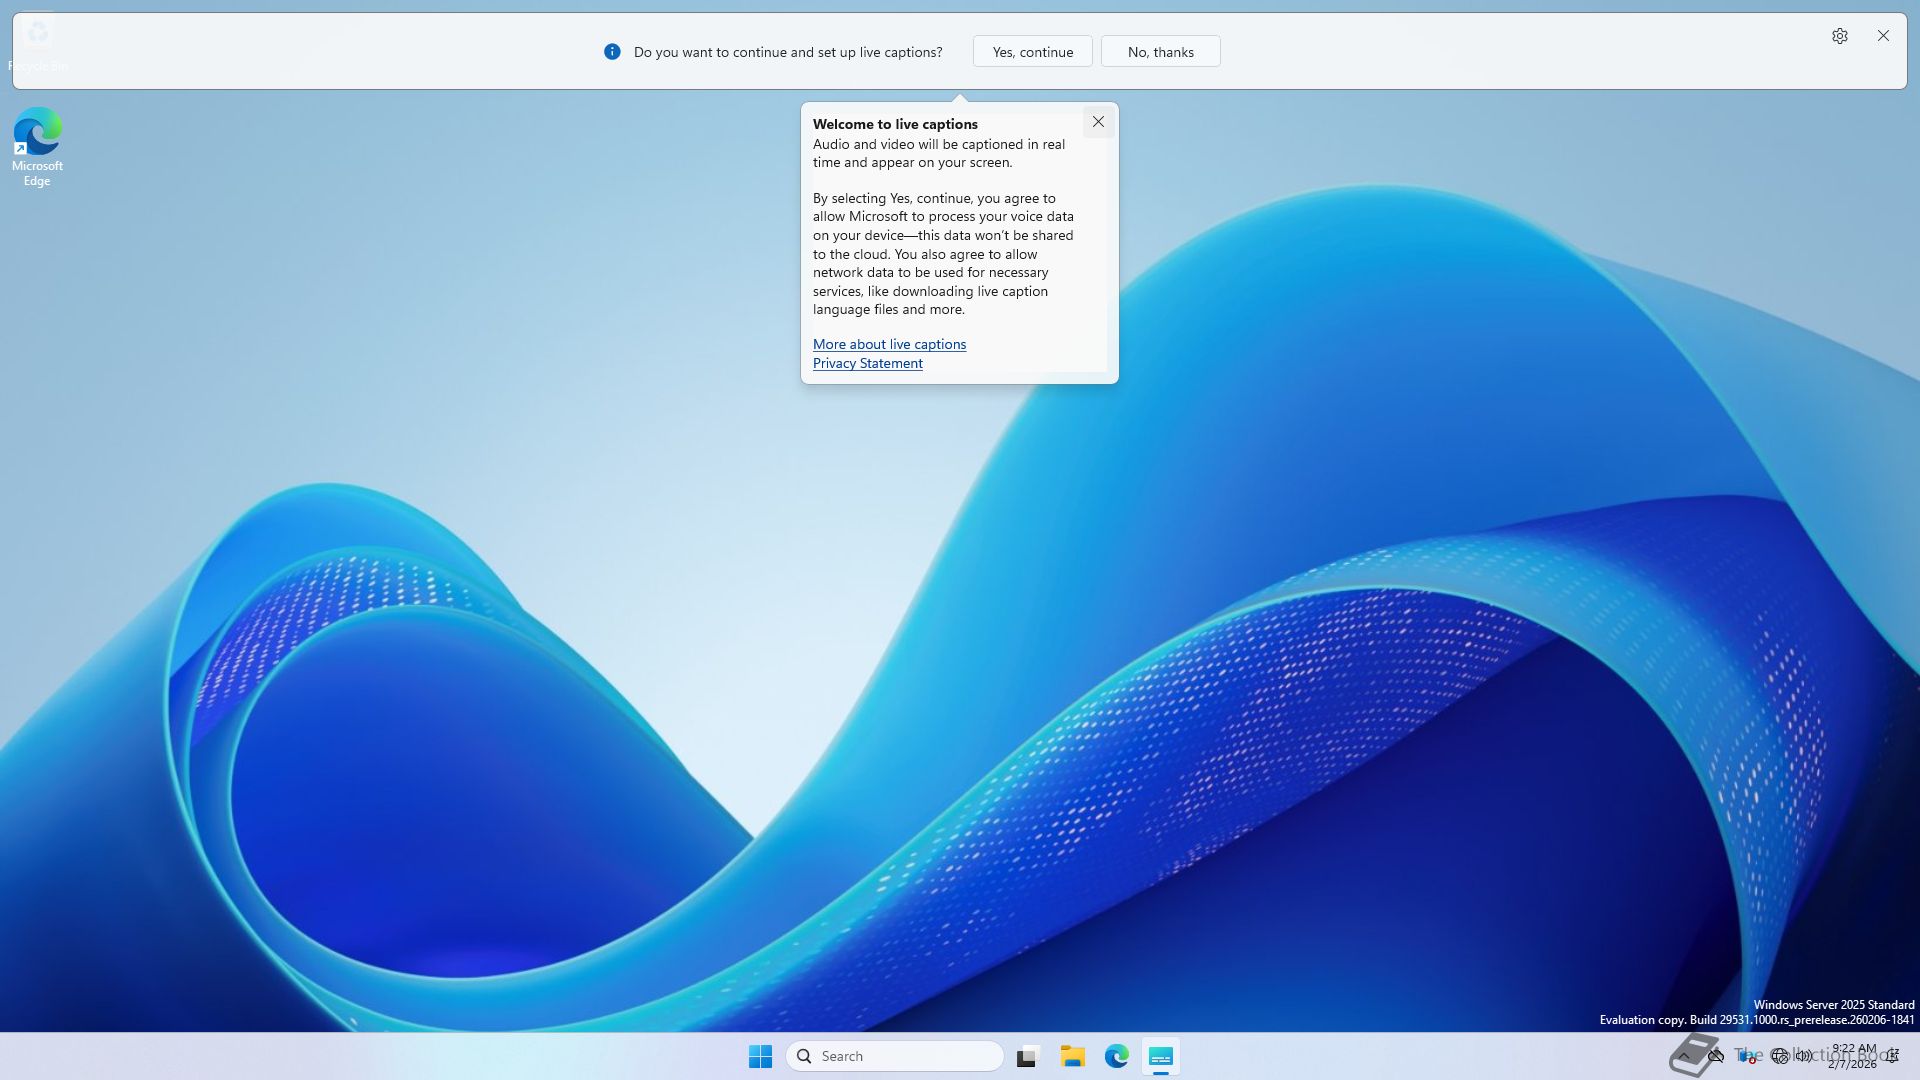Click the OneDrive cloud tray icon
1920x1080 pixels.
point(1716,1056)
